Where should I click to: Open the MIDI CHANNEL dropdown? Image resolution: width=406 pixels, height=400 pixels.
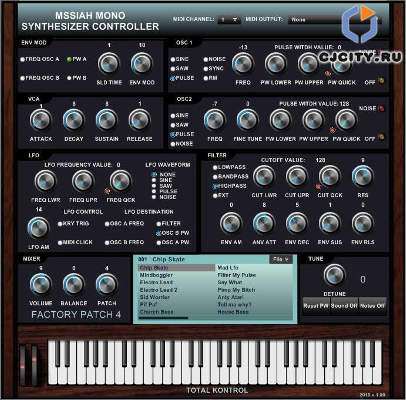229,20
